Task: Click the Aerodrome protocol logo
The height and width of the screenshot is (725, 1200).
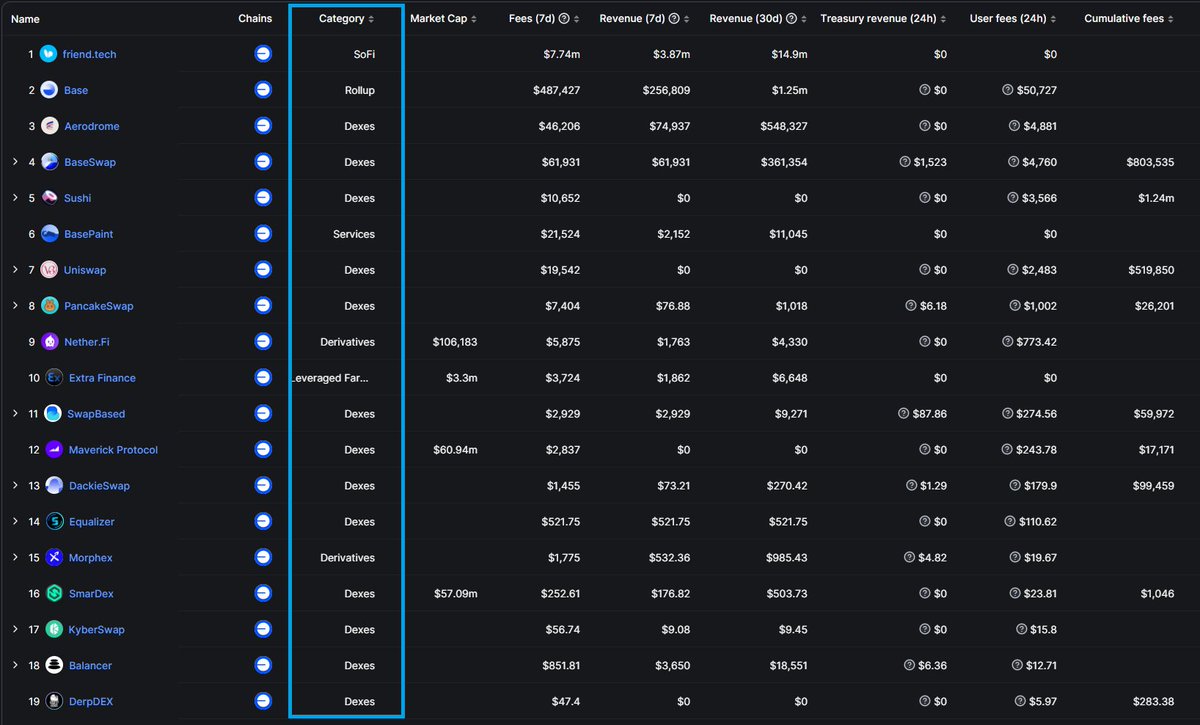Action: tap(50, 126)
